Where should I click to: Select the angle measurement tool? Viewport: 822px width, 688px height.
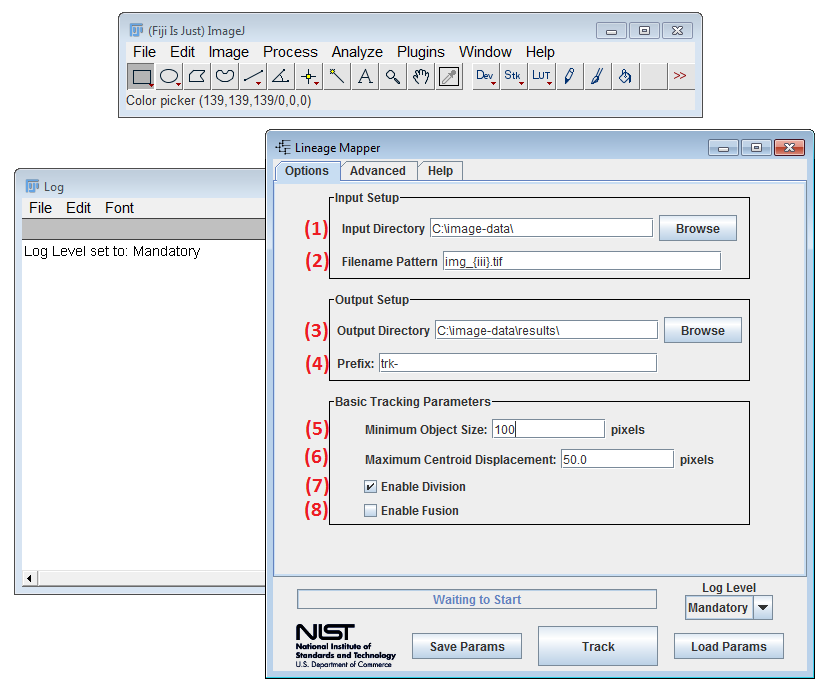click(x=280, y=76)
